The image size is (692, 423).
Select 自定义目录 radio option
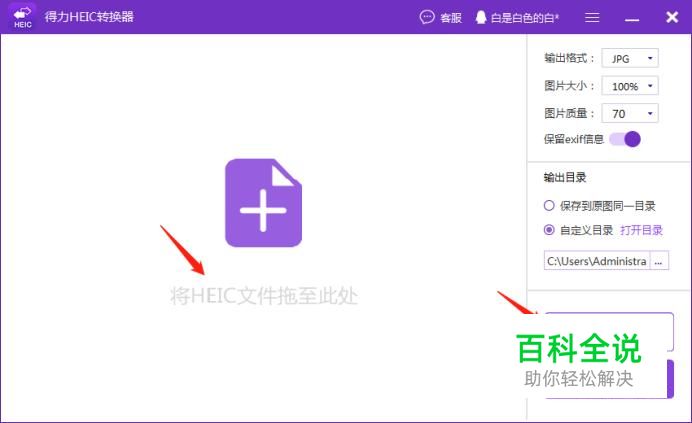tap(549, 230)
